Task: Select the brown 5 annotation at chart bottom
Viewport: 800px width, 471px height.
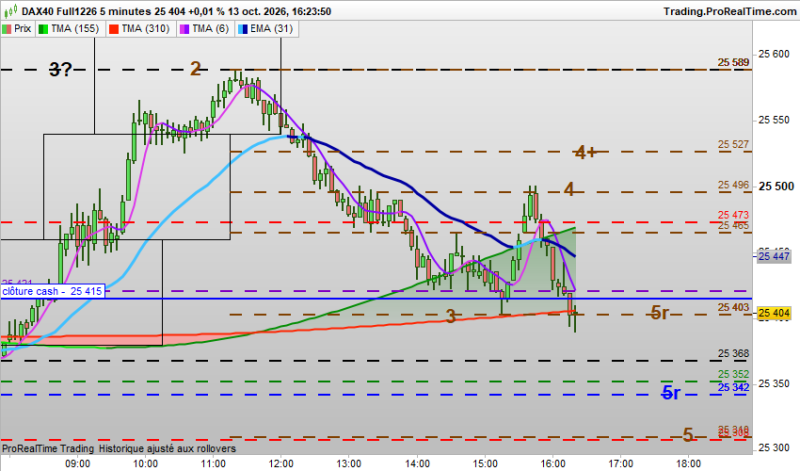Action: [688, 435]
